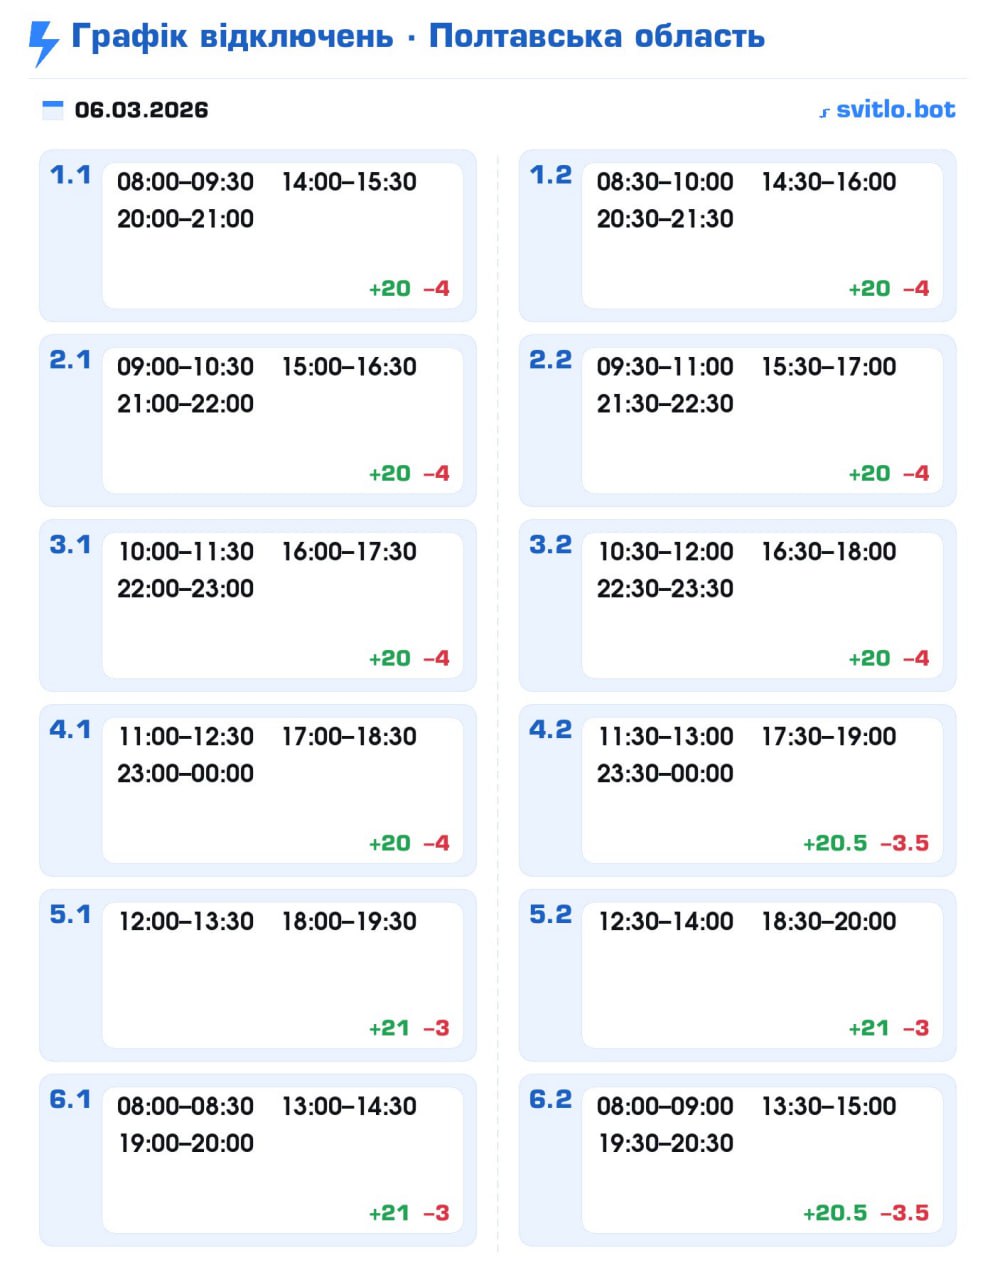Click the schedule title heading text

(418, 37)
